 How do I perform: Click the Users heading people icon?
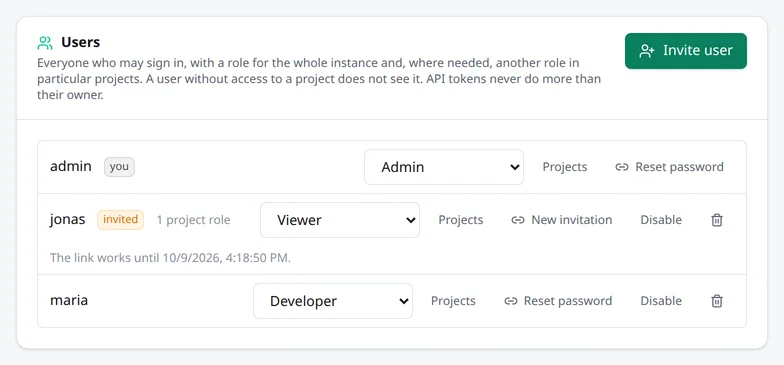point(45,43)
